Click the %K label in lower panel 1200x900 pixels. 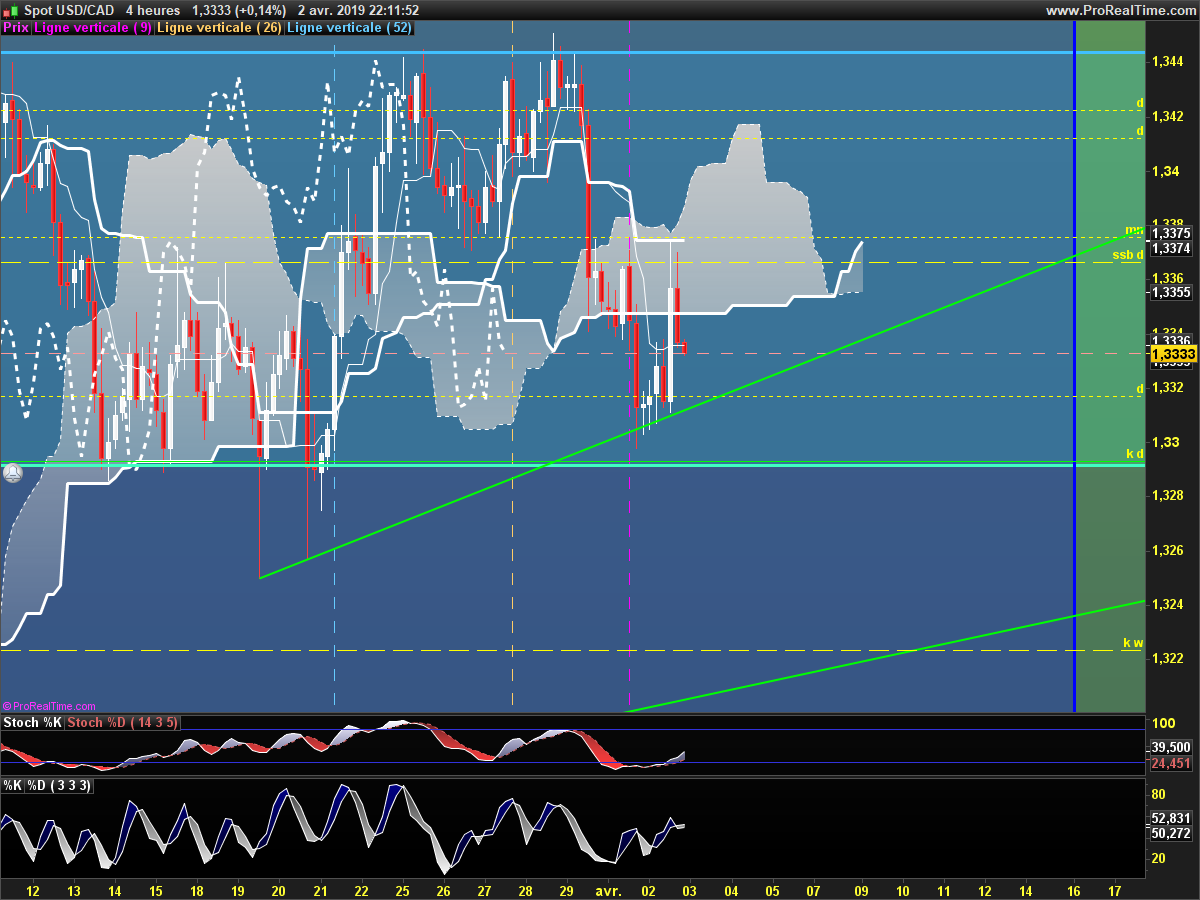13,786
